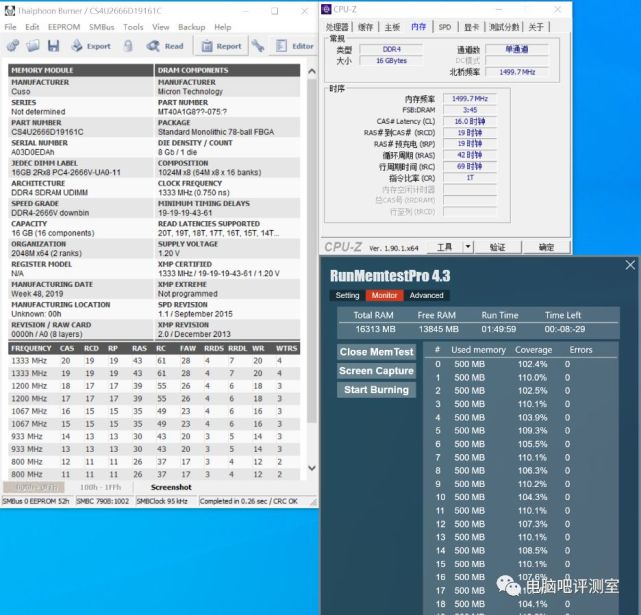Switch to 主板 tab in CPU-Z
641x615 pixels.
click(392, 27)
